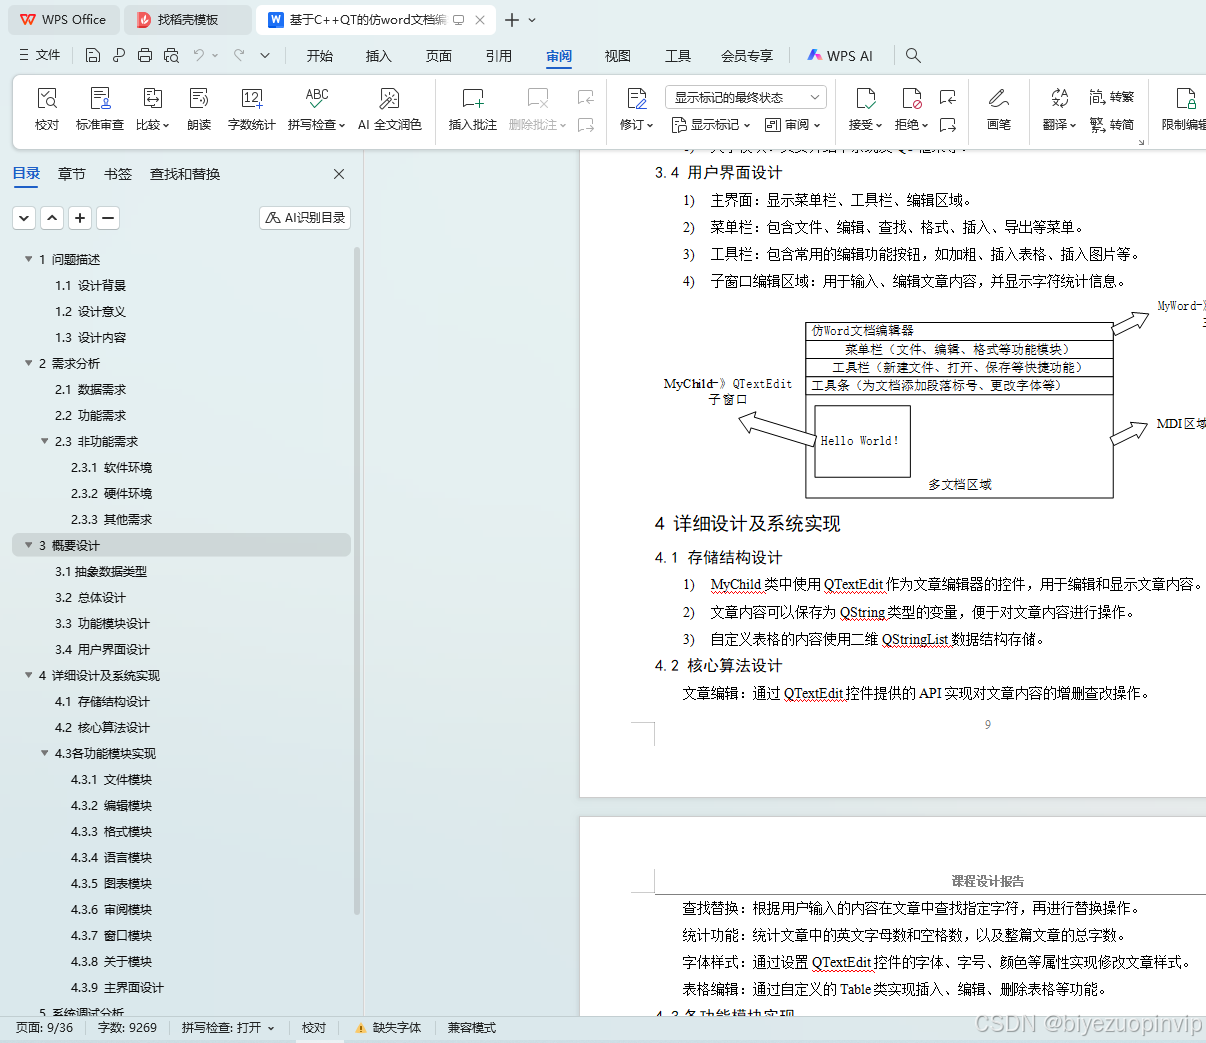Open the 接受 accept dropdown
Image resolution: width=1206 pixels, height=1043 pixels.
866,125
